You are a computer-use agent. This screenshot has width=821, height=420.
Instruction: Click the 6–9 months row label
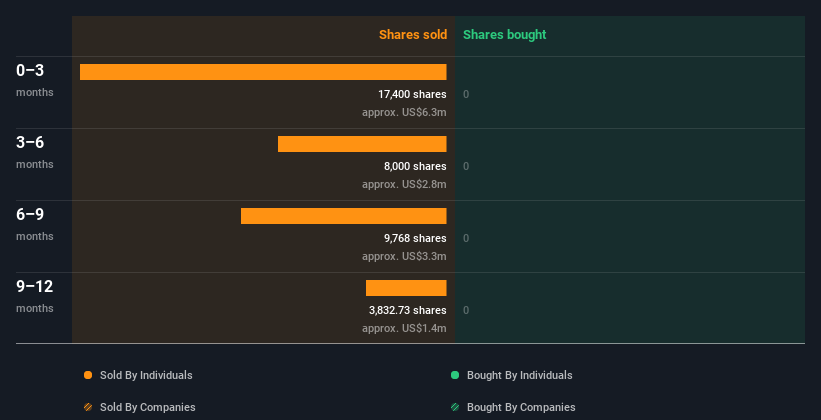pos(35,224)
